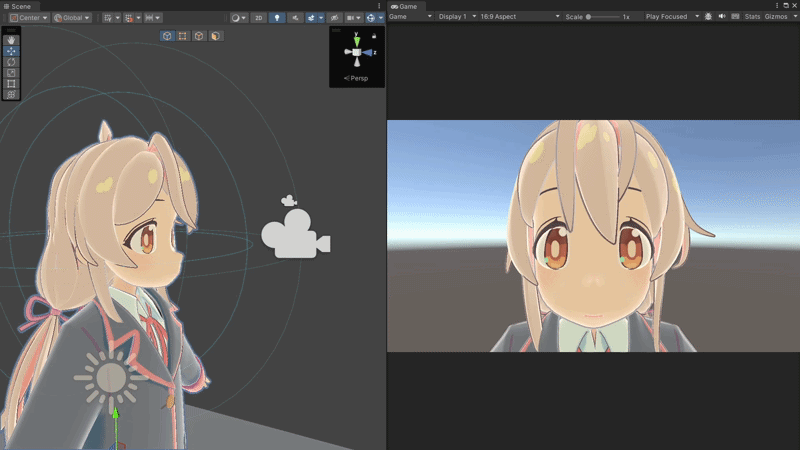
Task: Mute Game view audio
Action: point(722,16)
